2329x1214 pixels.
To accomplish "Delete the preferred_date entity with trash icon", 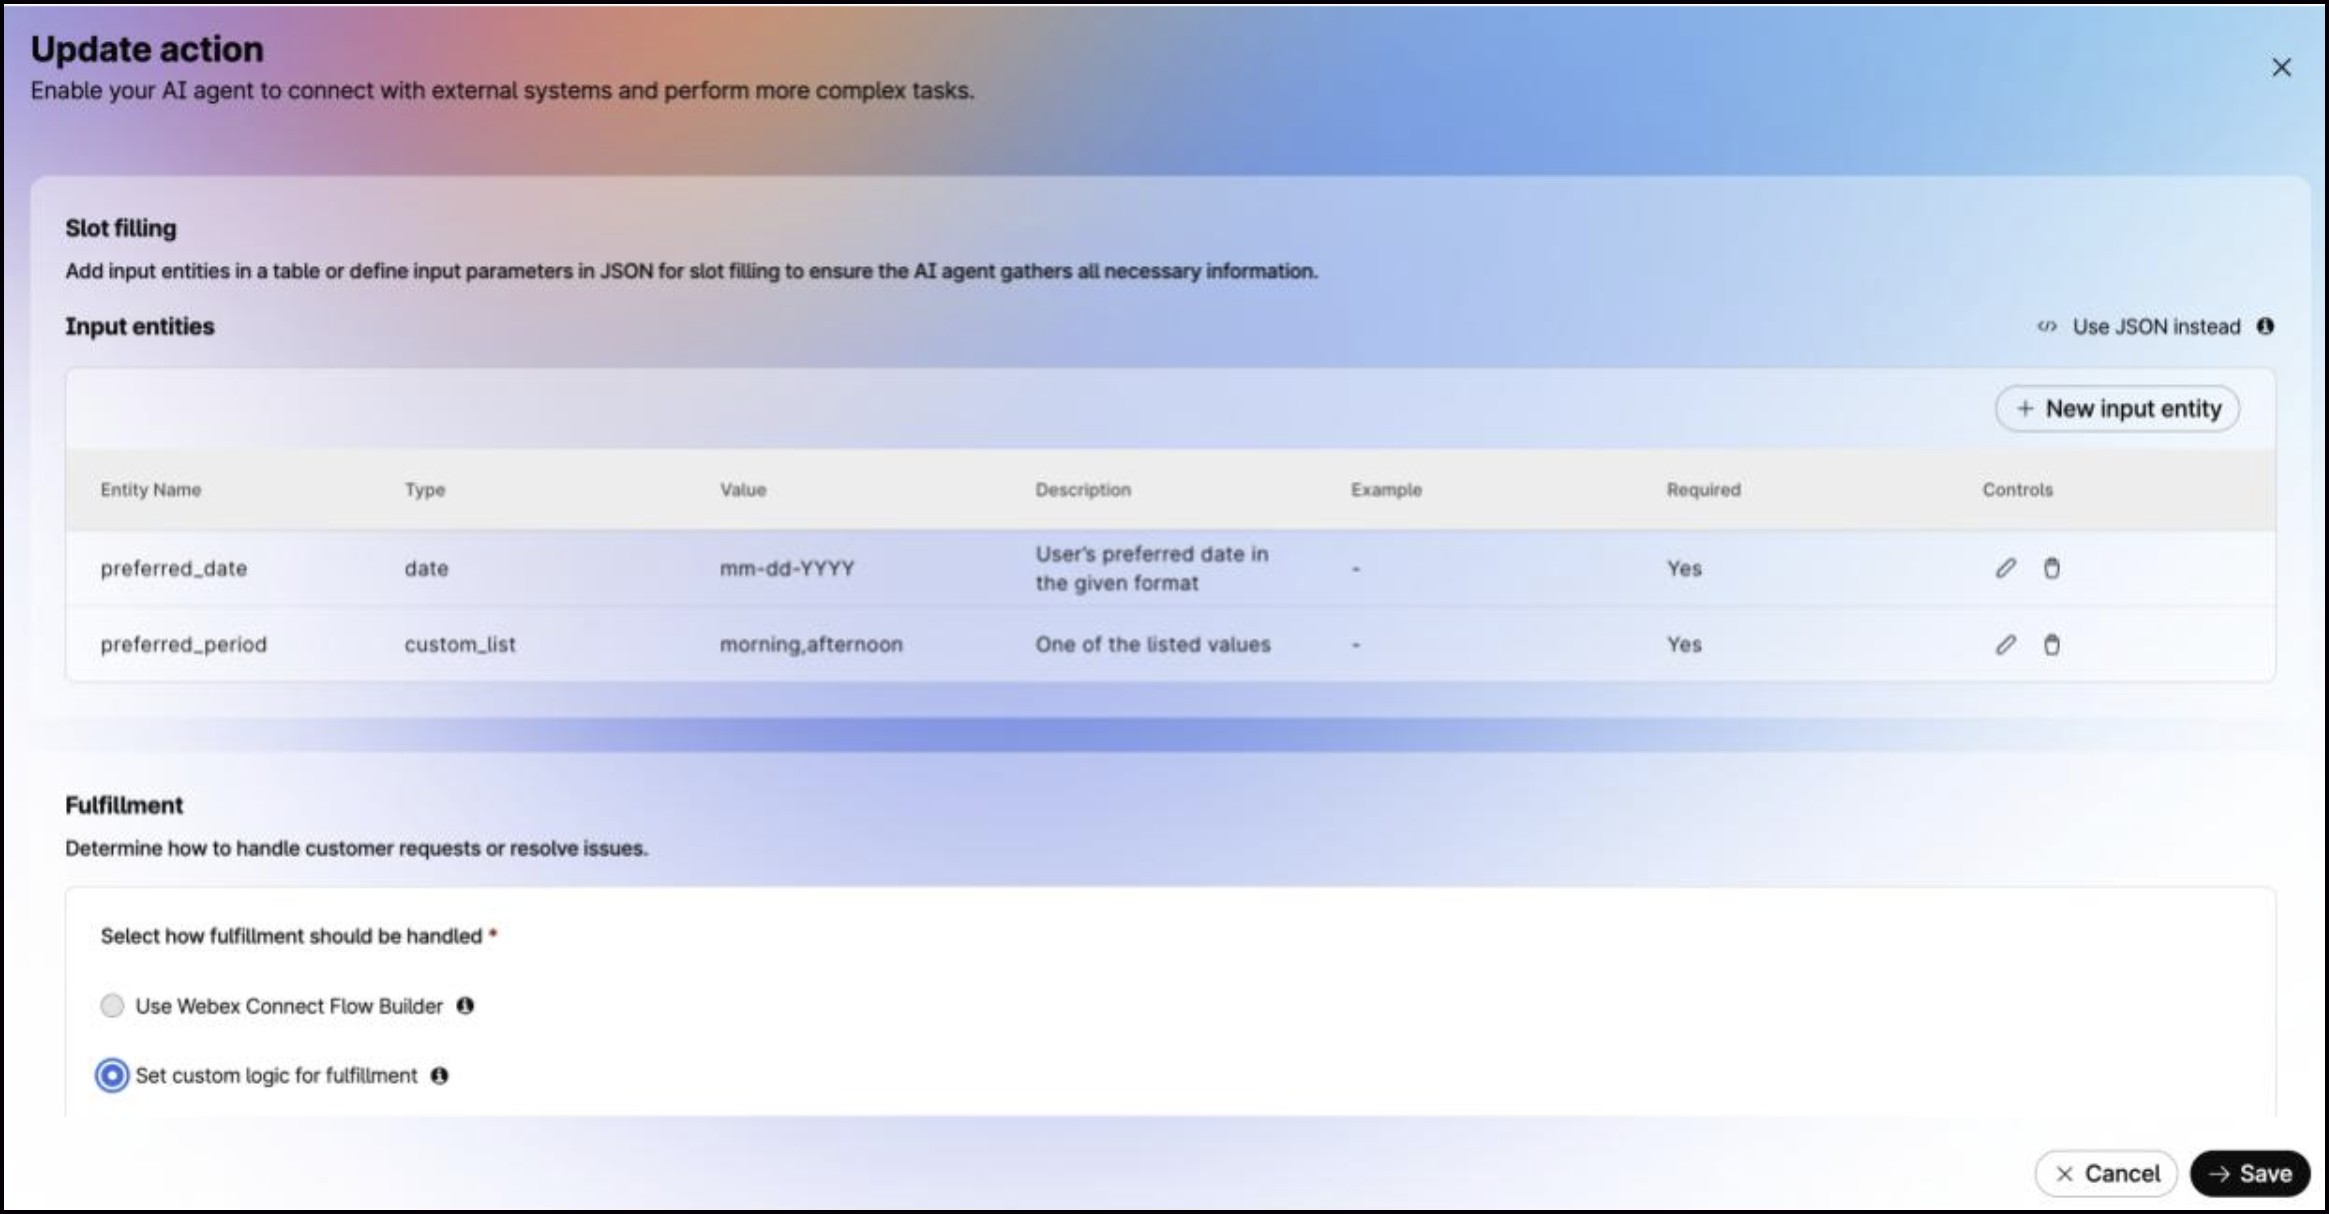I will point(2051,568).
